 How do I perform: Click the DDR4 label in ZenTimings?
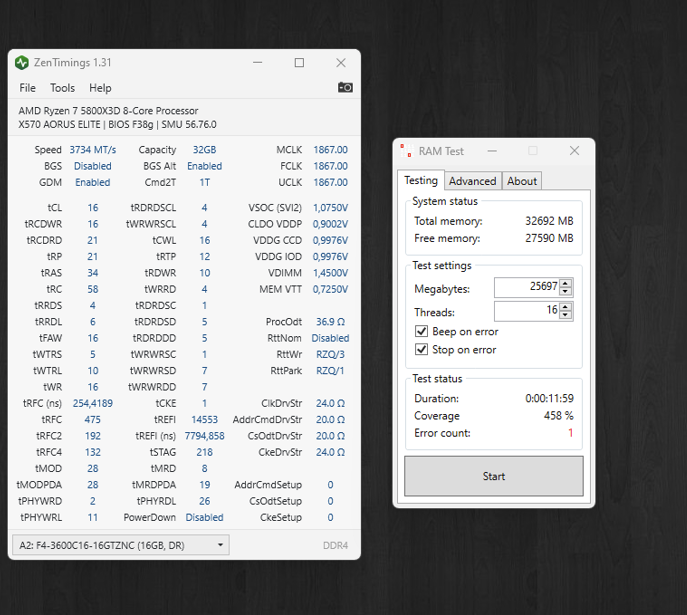(x=335, y=545)
